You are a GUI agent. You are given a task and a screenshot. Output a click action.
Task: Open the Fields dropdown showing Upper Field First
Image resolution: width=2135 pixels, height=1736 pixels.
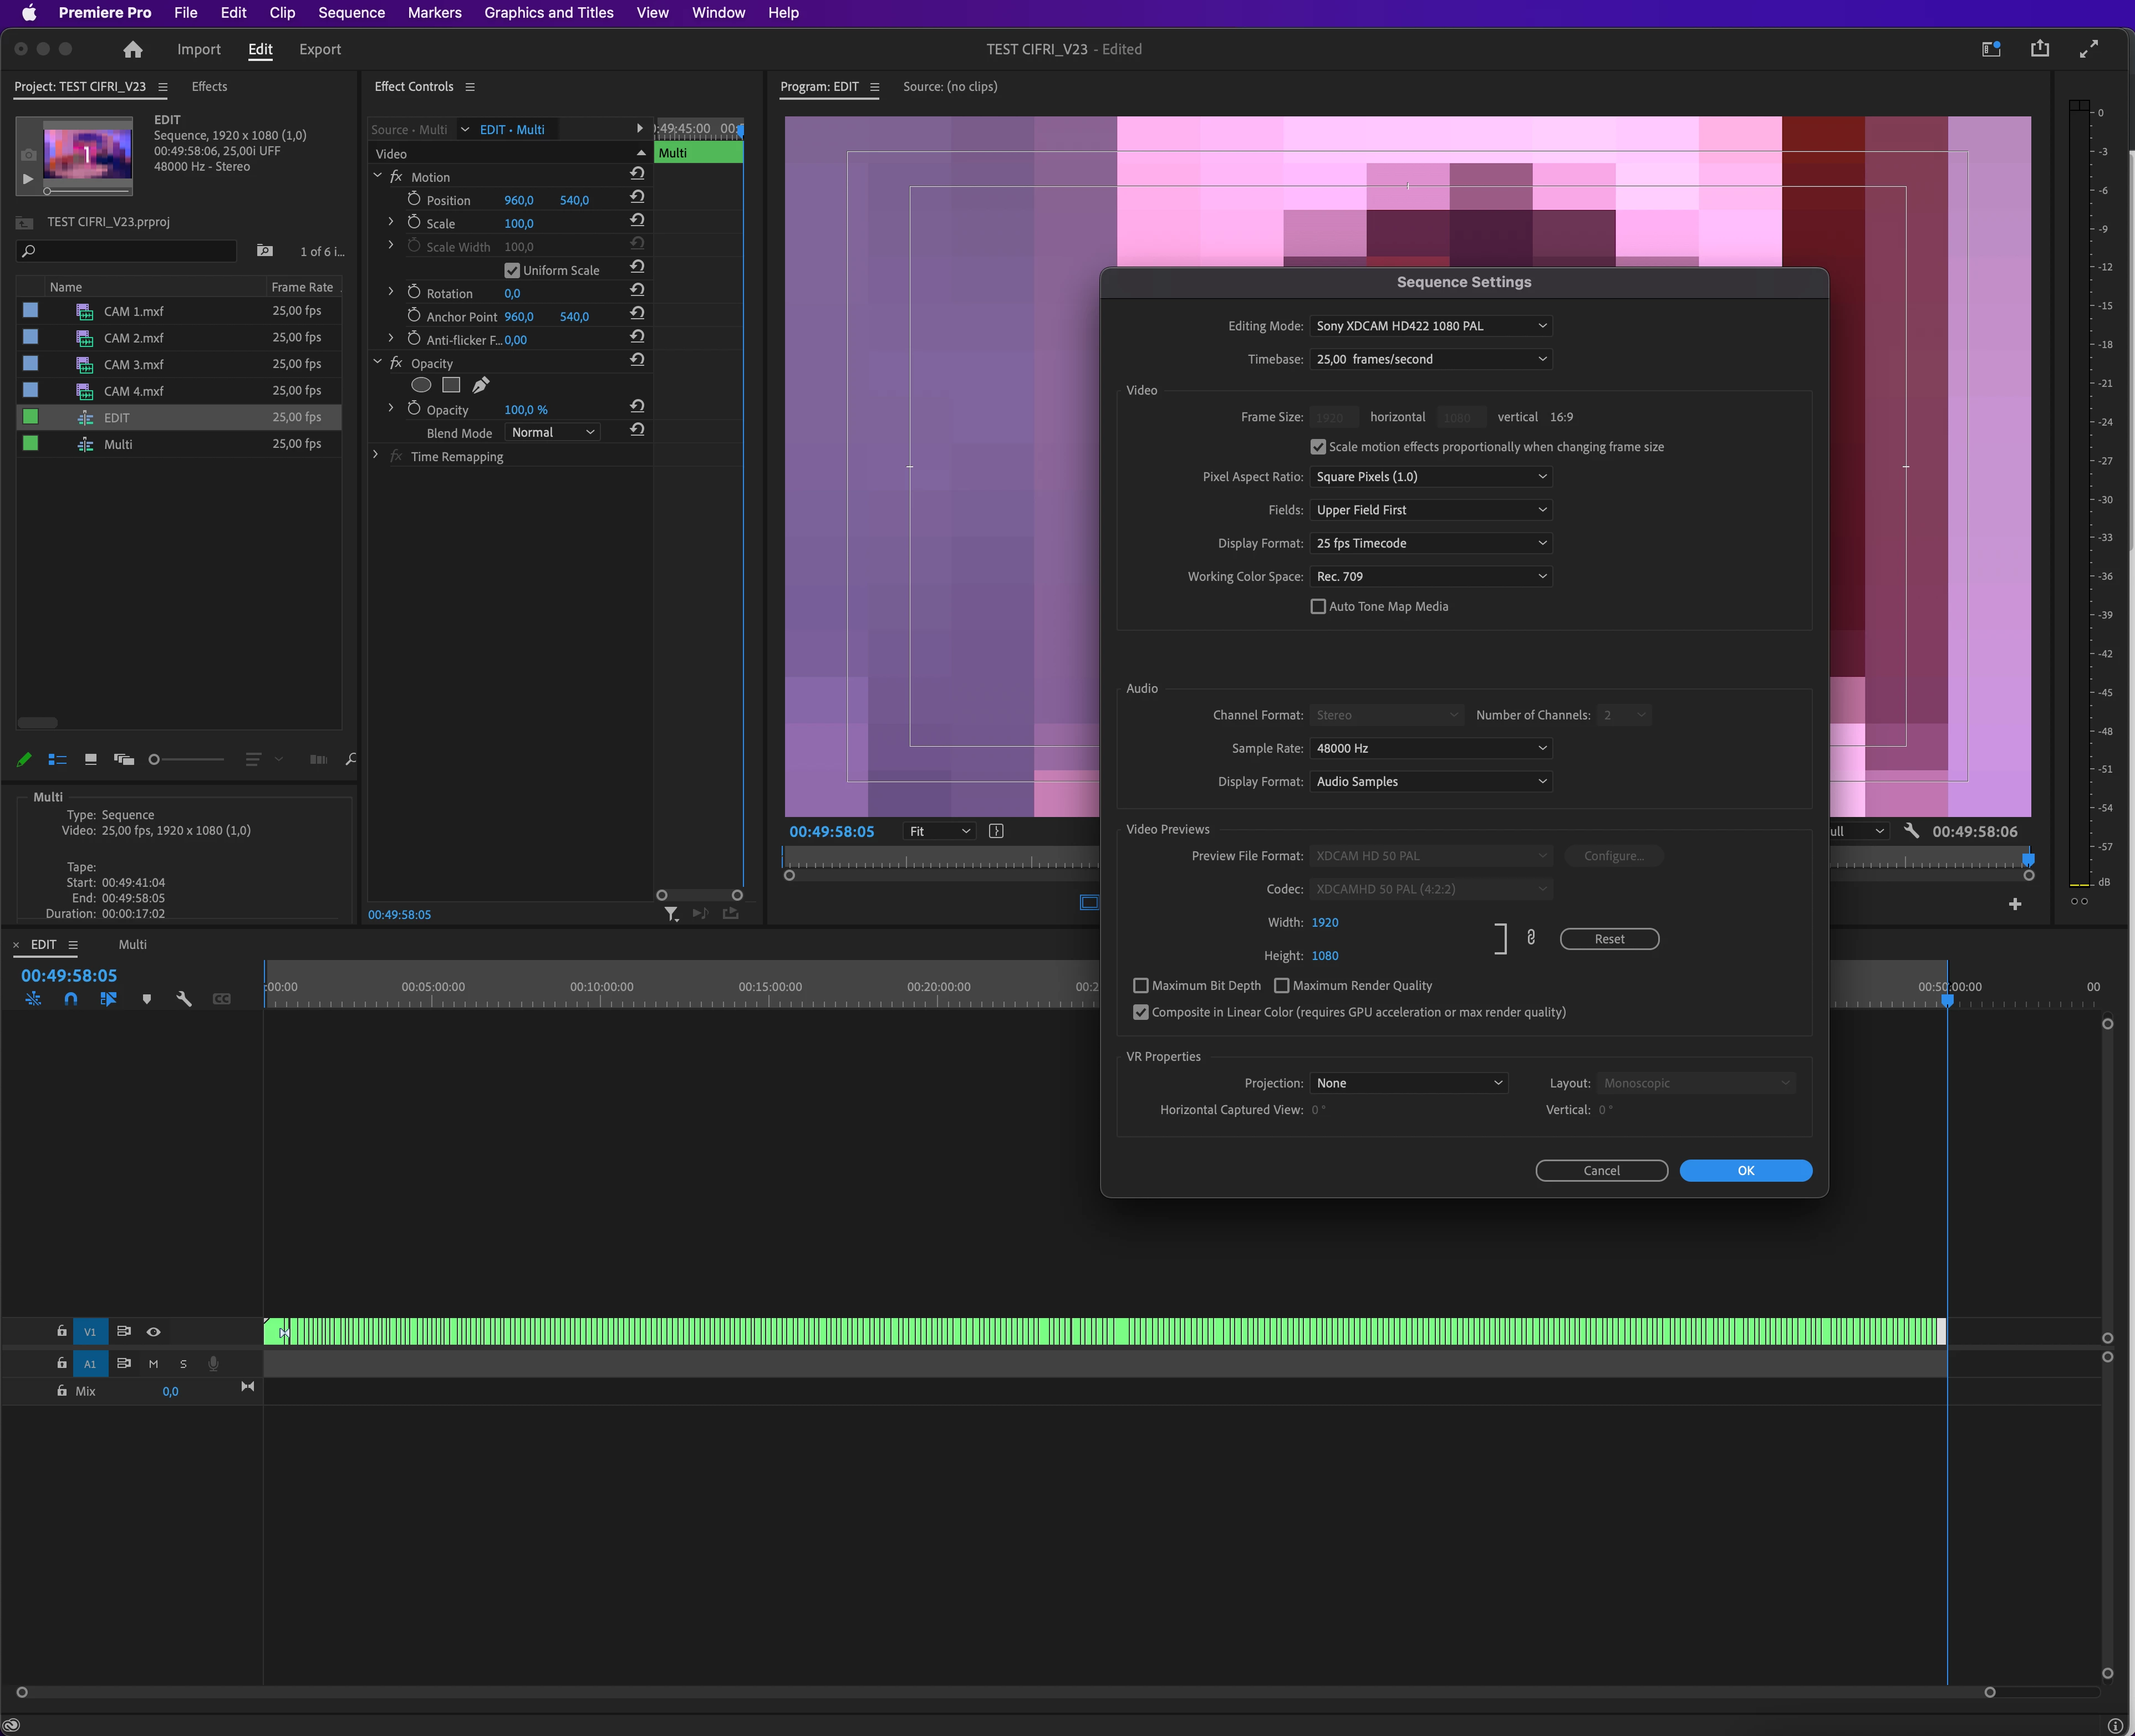point(1430,510)
